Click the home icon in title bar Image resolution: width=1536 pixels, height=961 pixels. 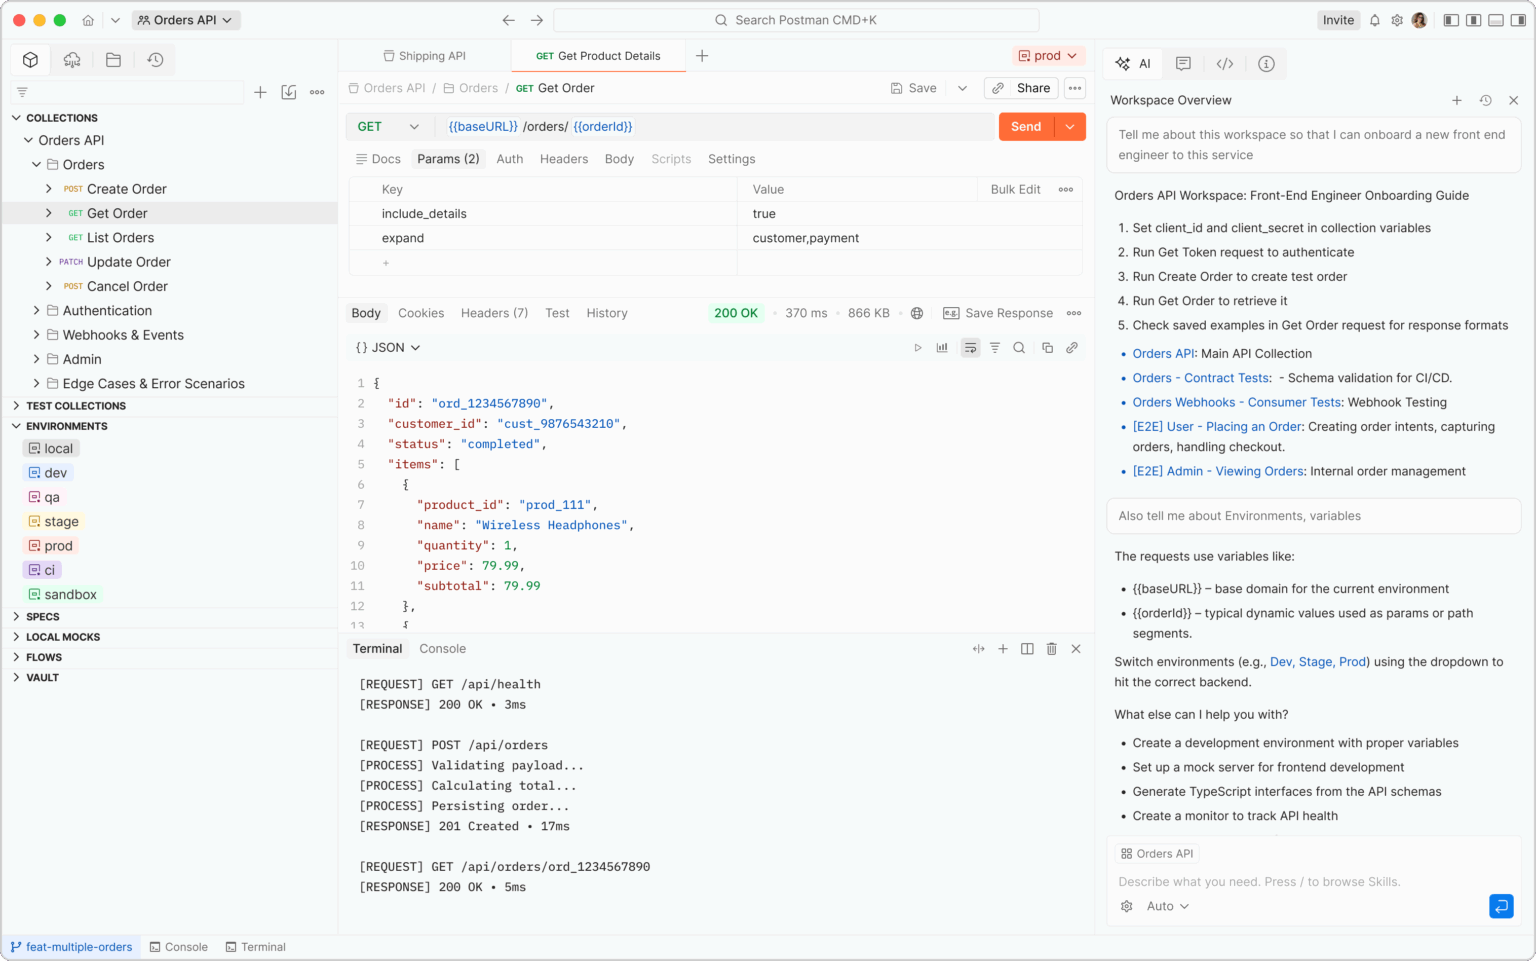(88, 20)
